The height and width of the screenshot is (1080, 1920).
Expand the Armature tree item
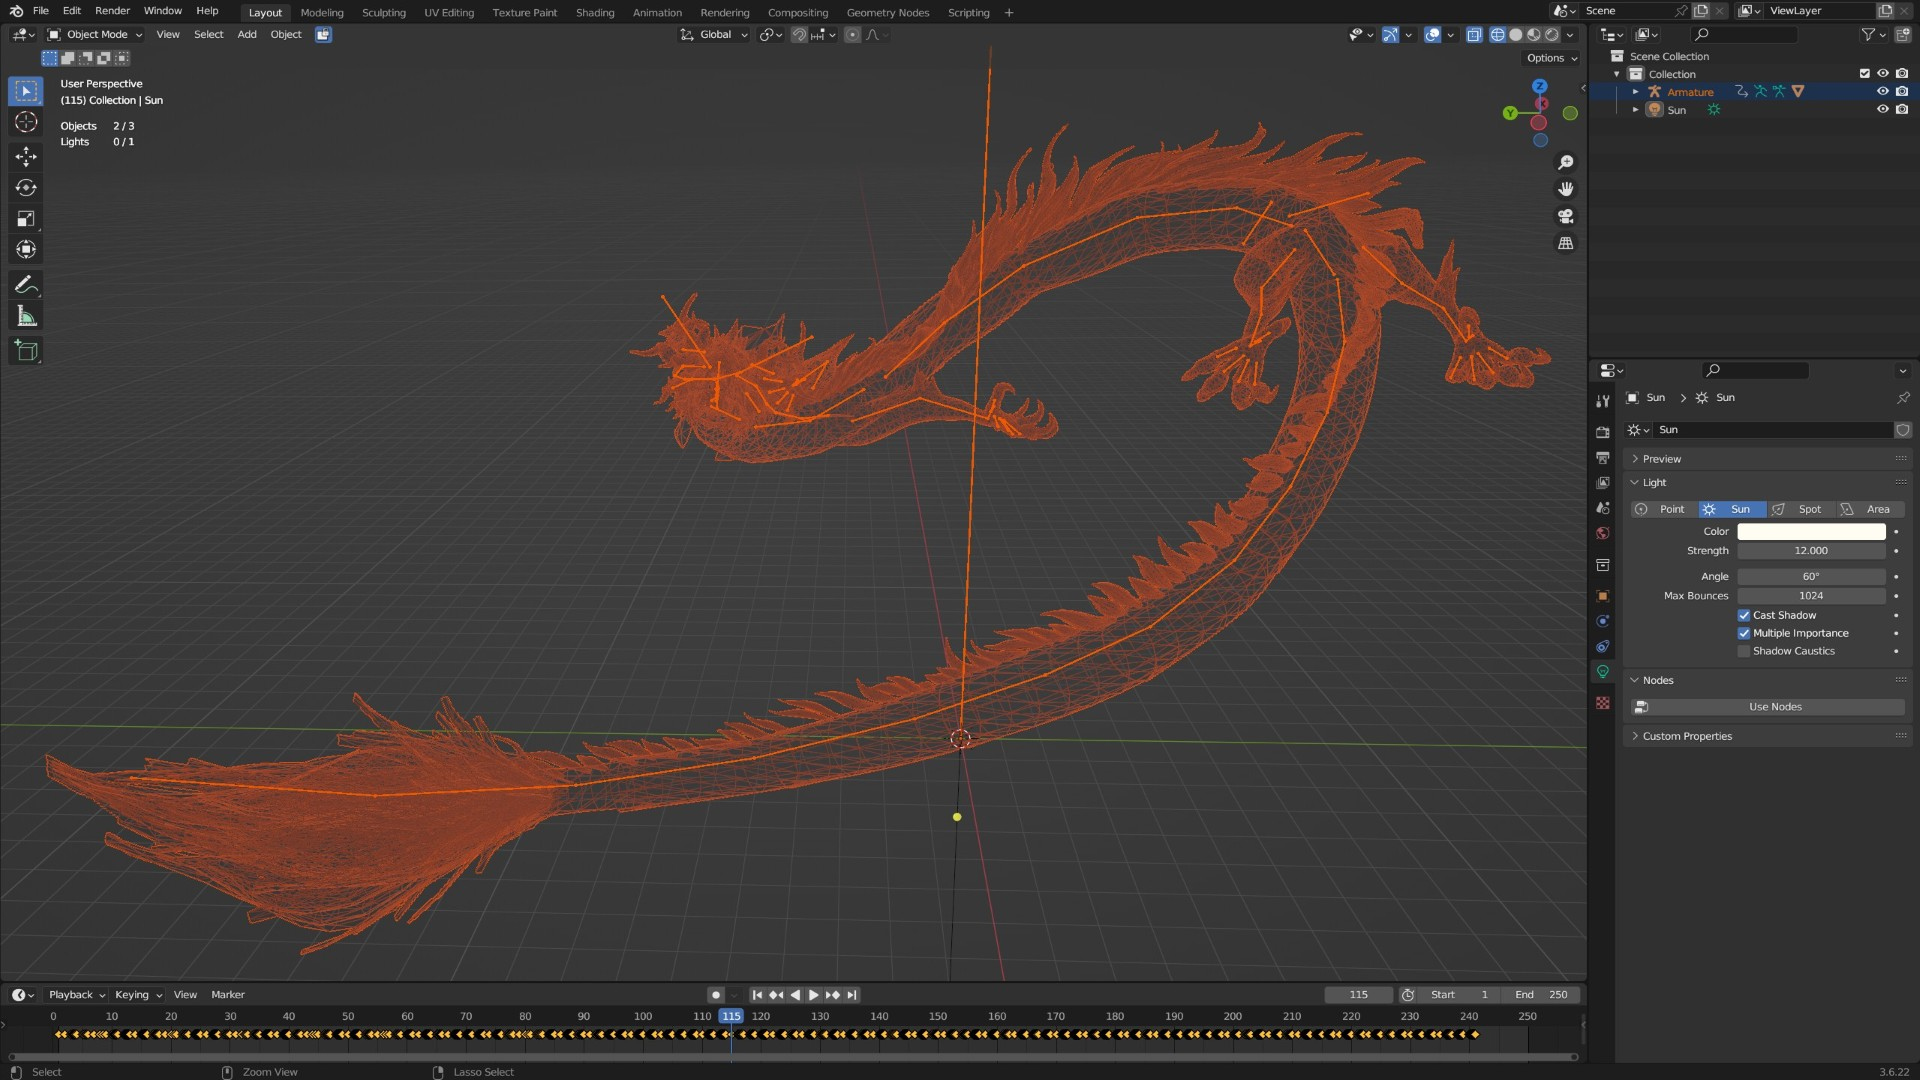(x=1636, y=92)
